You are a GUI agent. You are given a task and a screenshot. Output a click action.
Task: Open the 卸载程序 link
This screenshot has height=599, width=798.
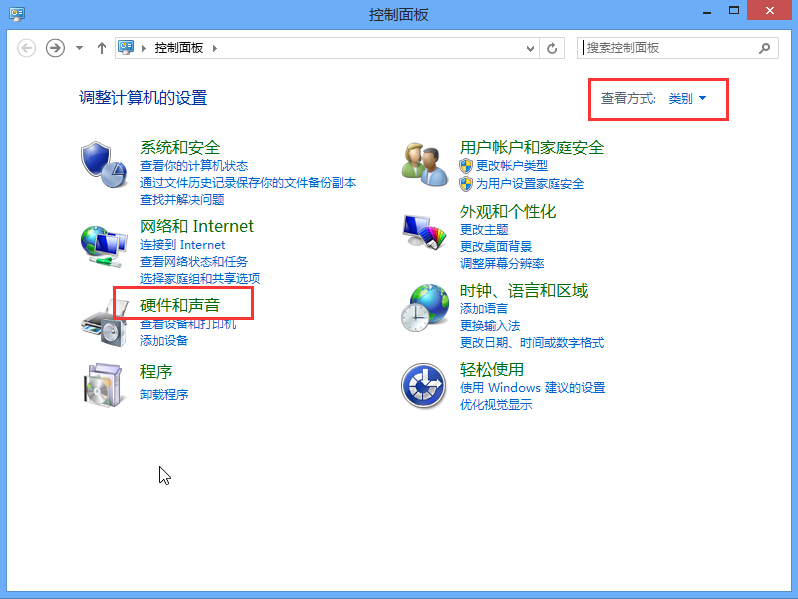[164, 394]
